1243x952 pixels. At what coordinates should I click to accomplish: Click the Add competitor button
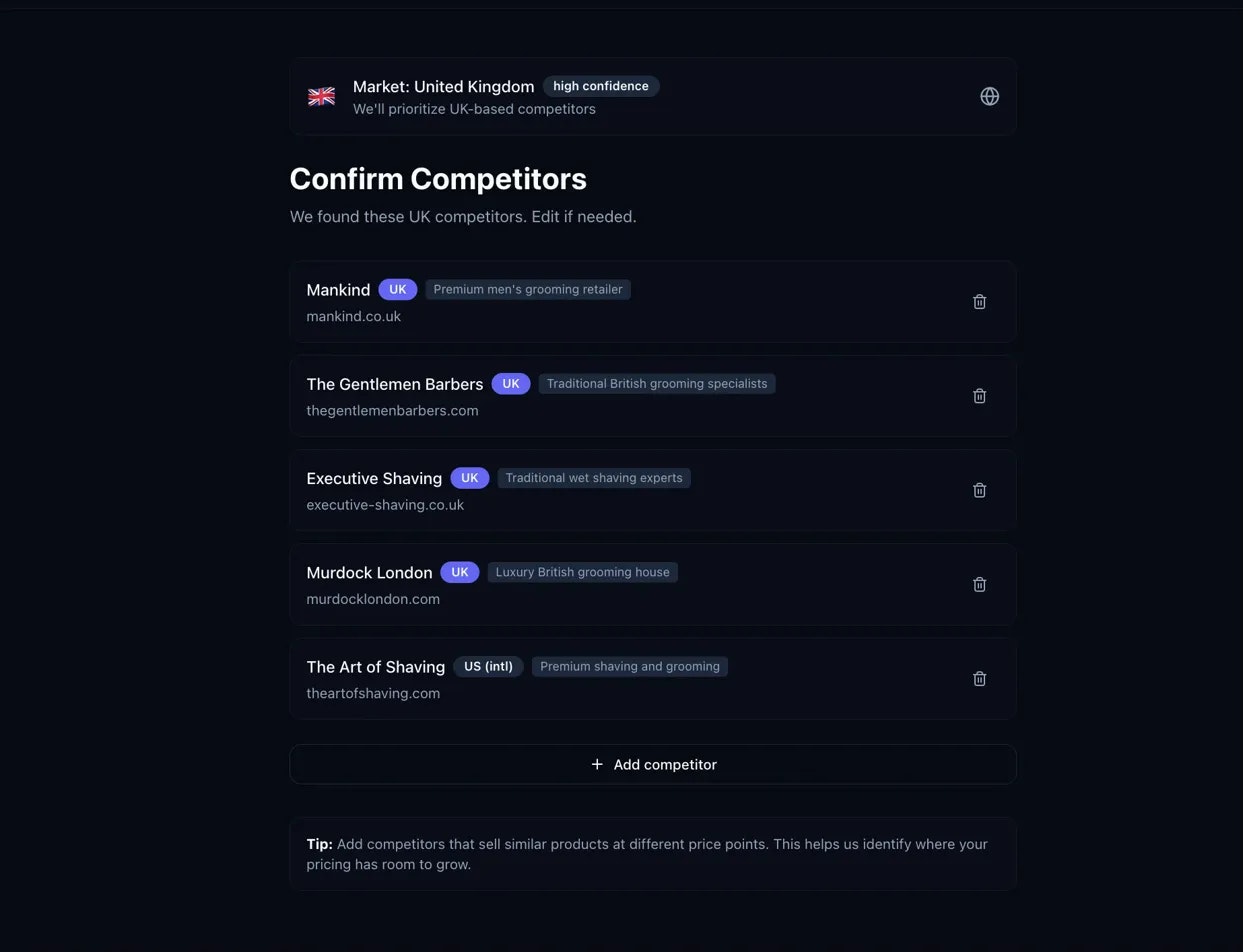click(653, 764)
